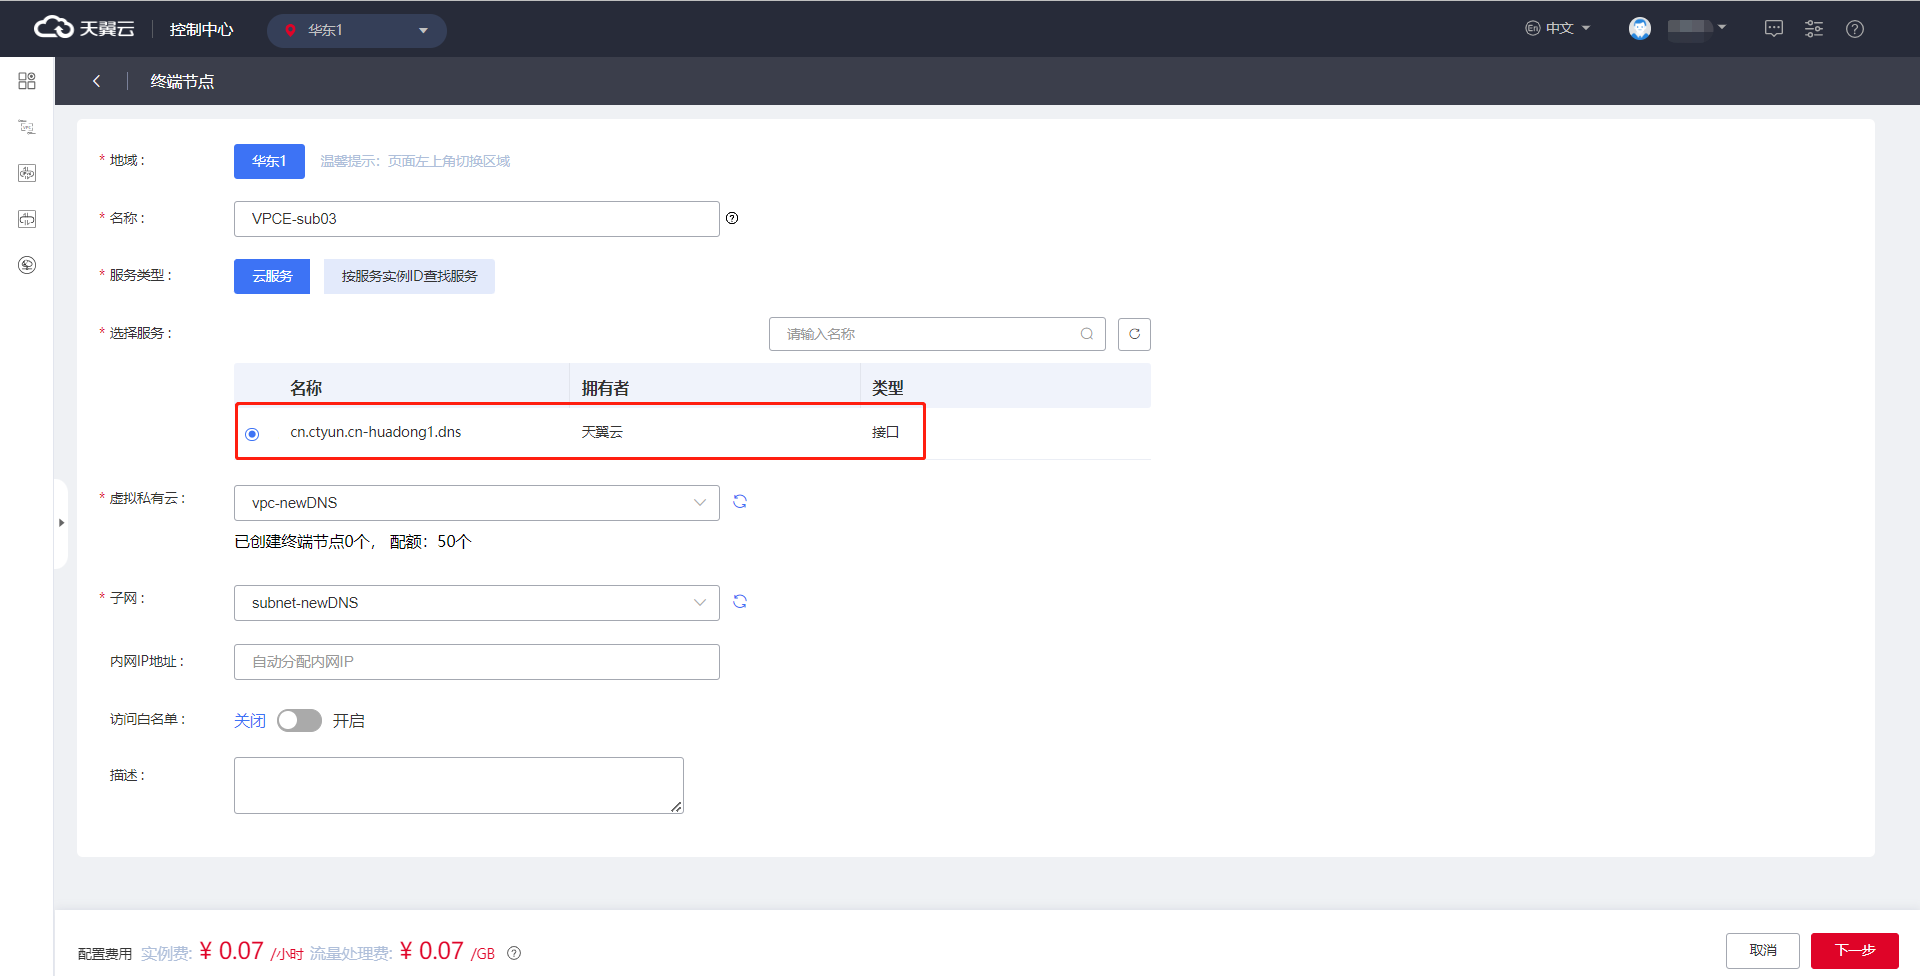Expand the account name dropdown arrow
1922x976 pixels.
1722,28
